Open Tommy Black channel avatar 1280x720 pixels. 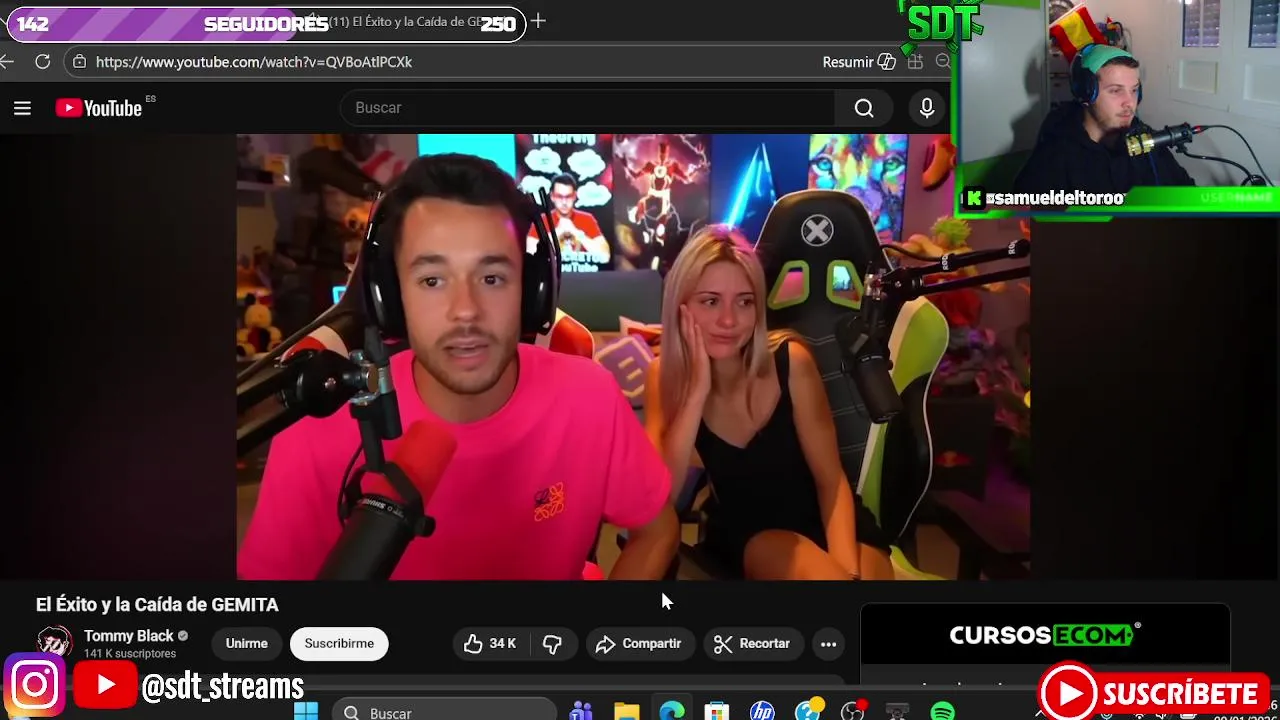55,643
